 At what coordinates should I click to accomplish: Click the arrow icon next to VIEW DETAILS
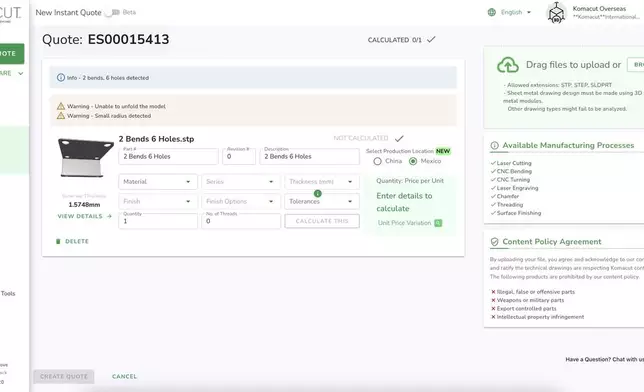click(109, 216)
